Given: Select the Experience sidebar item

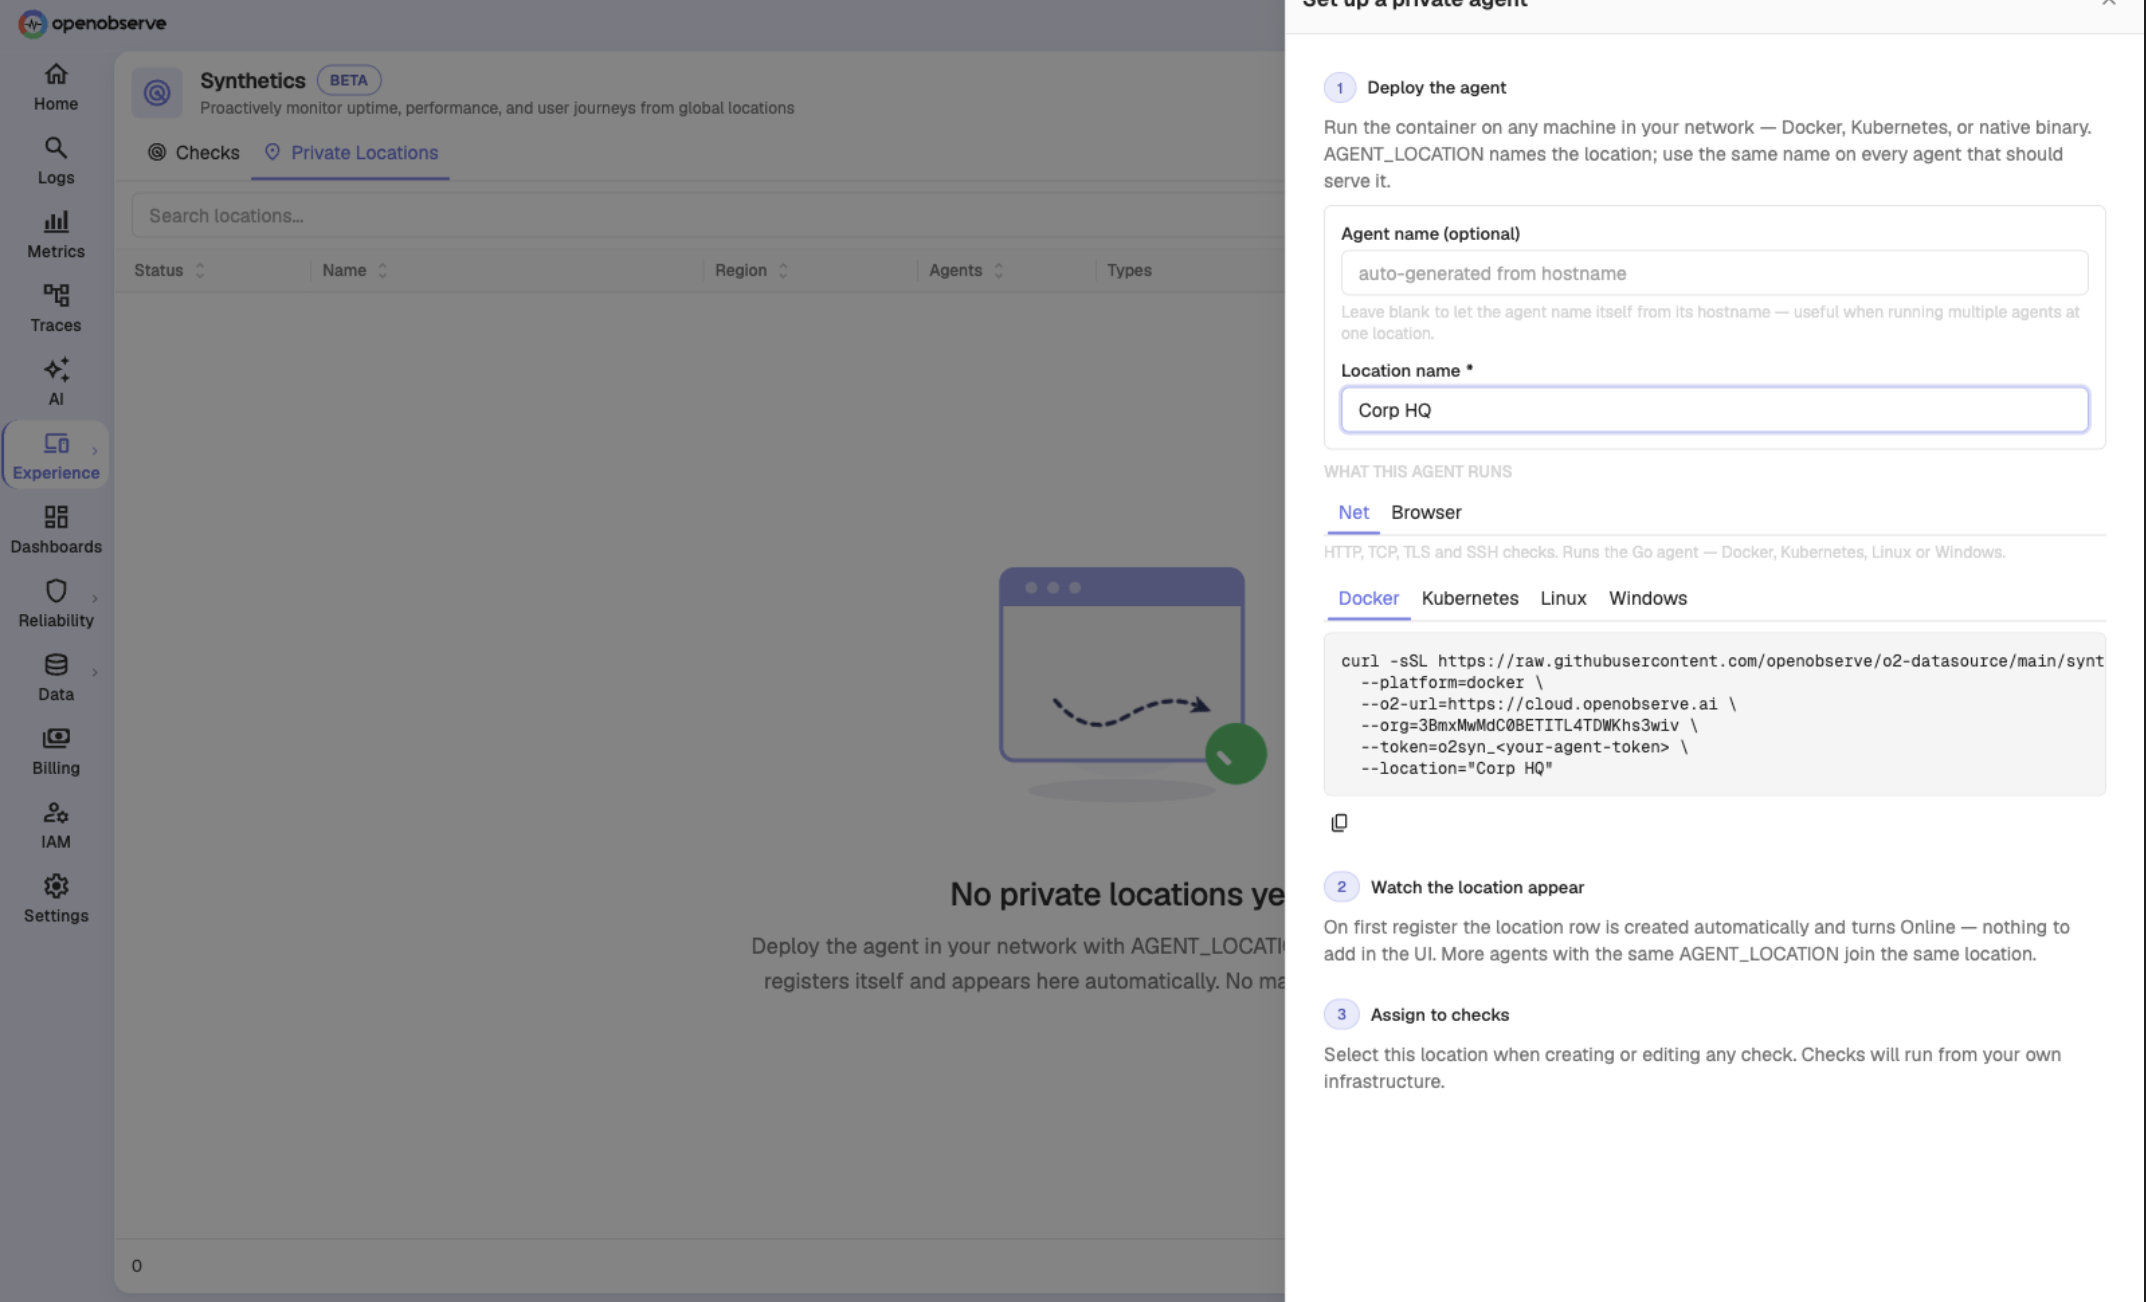Looking at the screenshot, I should click(x=56, y=456).
